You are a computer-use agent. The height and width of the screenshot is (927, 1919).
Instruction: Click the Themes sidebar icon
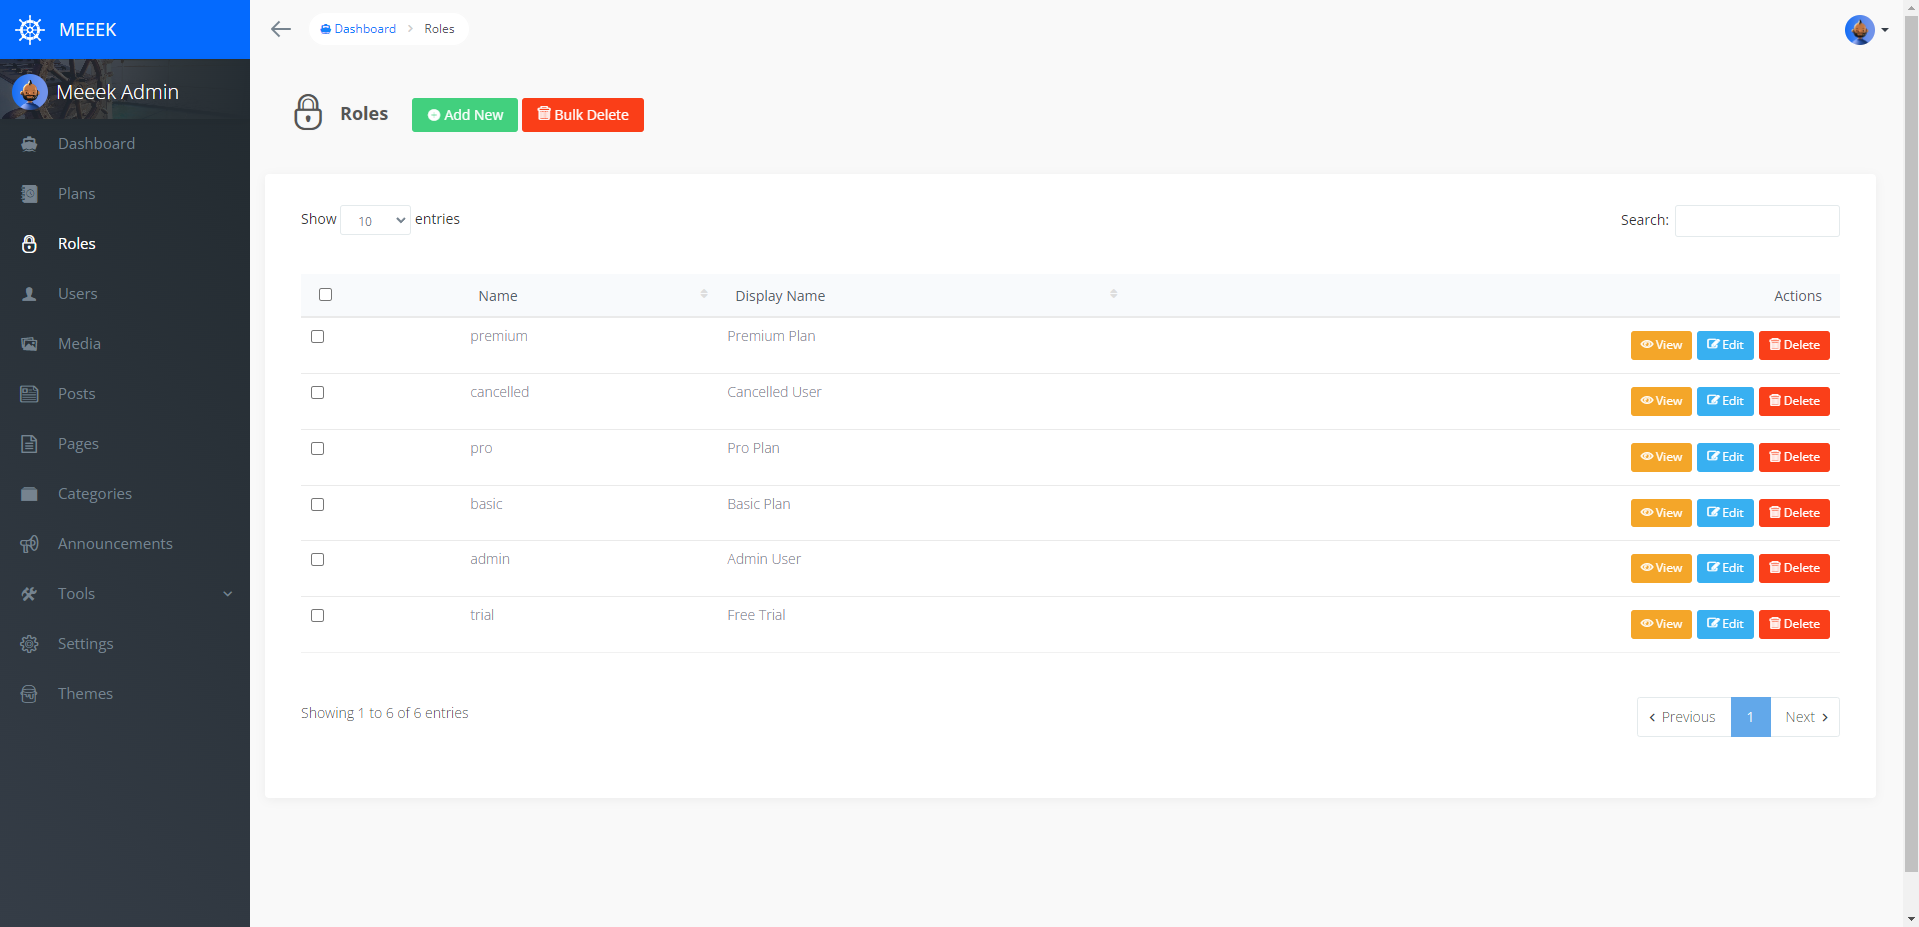(x=30, y=693)
